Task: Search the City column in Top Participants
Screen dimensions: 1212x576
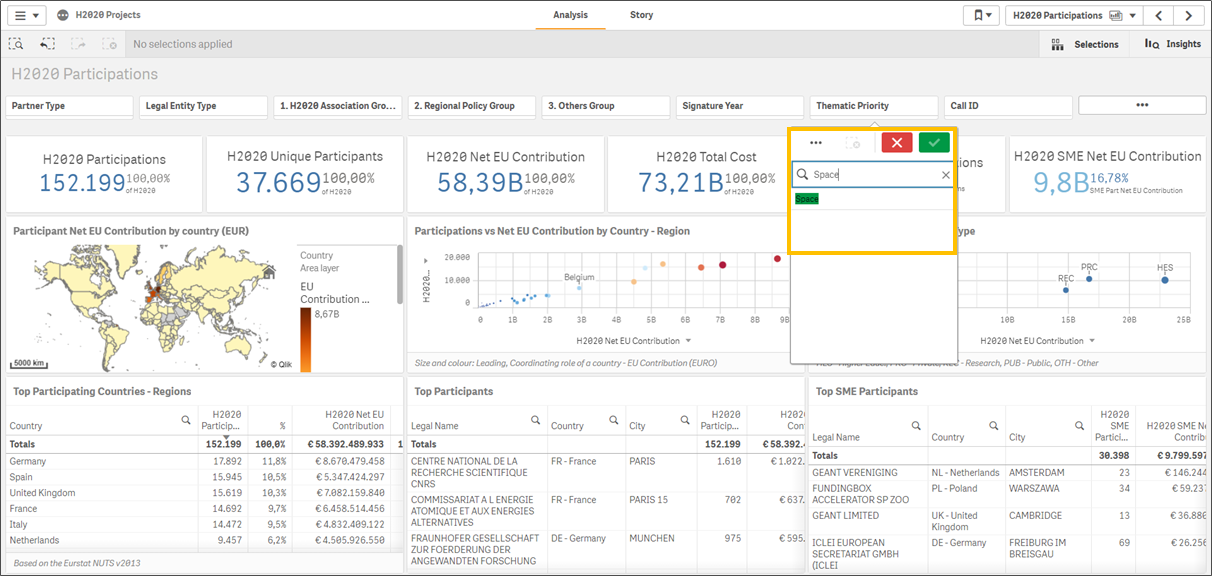Action: (685, 420)
